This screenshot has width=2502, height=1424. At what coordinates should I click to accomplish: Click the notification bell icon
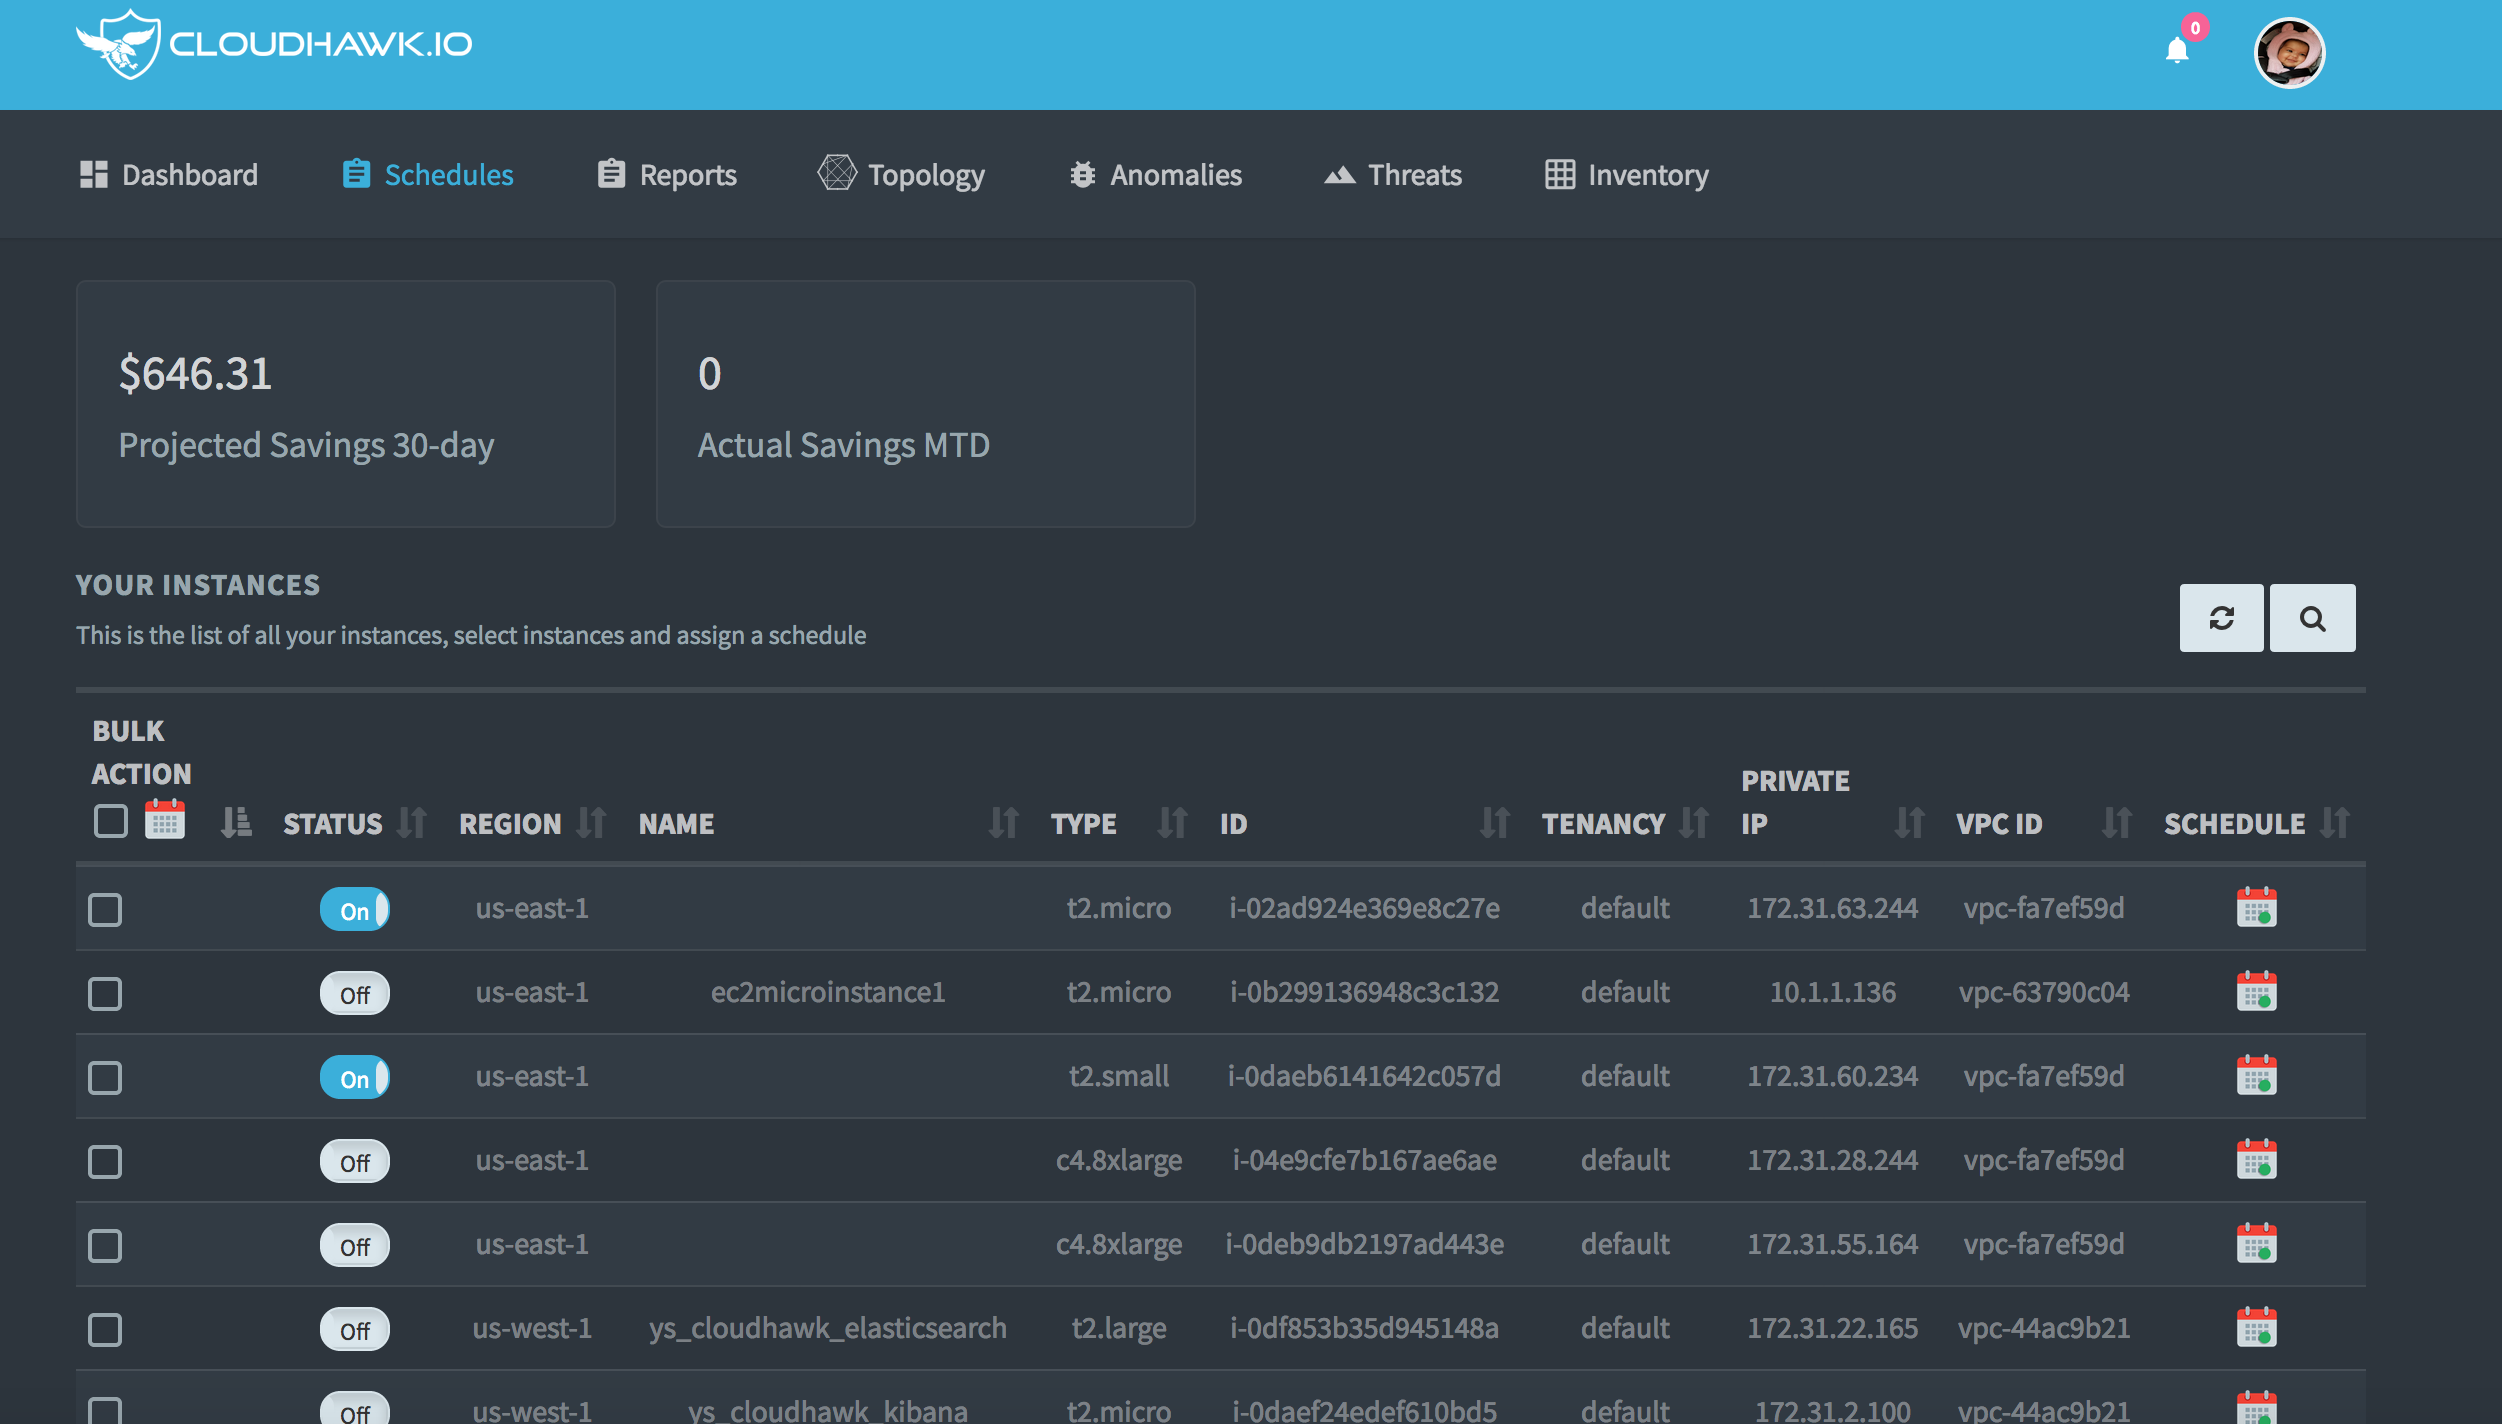pyautogui.click(x=2177, y=51)
